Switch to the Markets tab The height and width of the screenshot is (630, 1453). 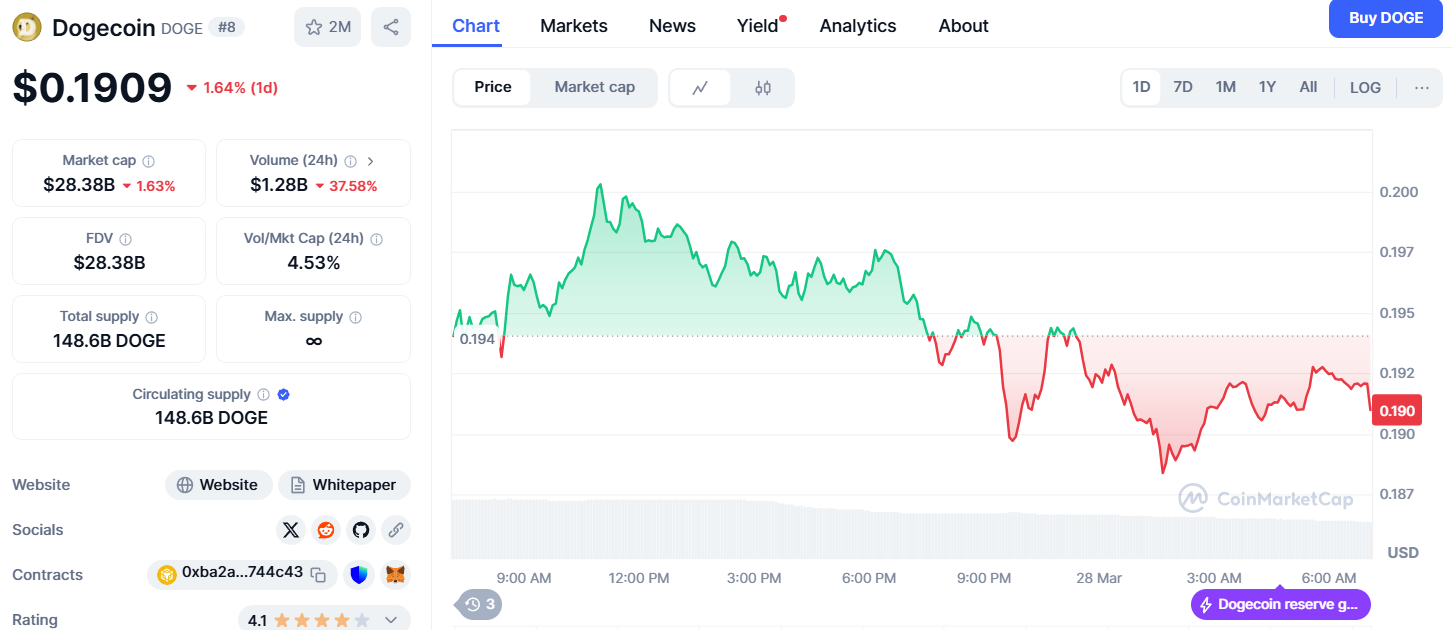coord(574,26)
